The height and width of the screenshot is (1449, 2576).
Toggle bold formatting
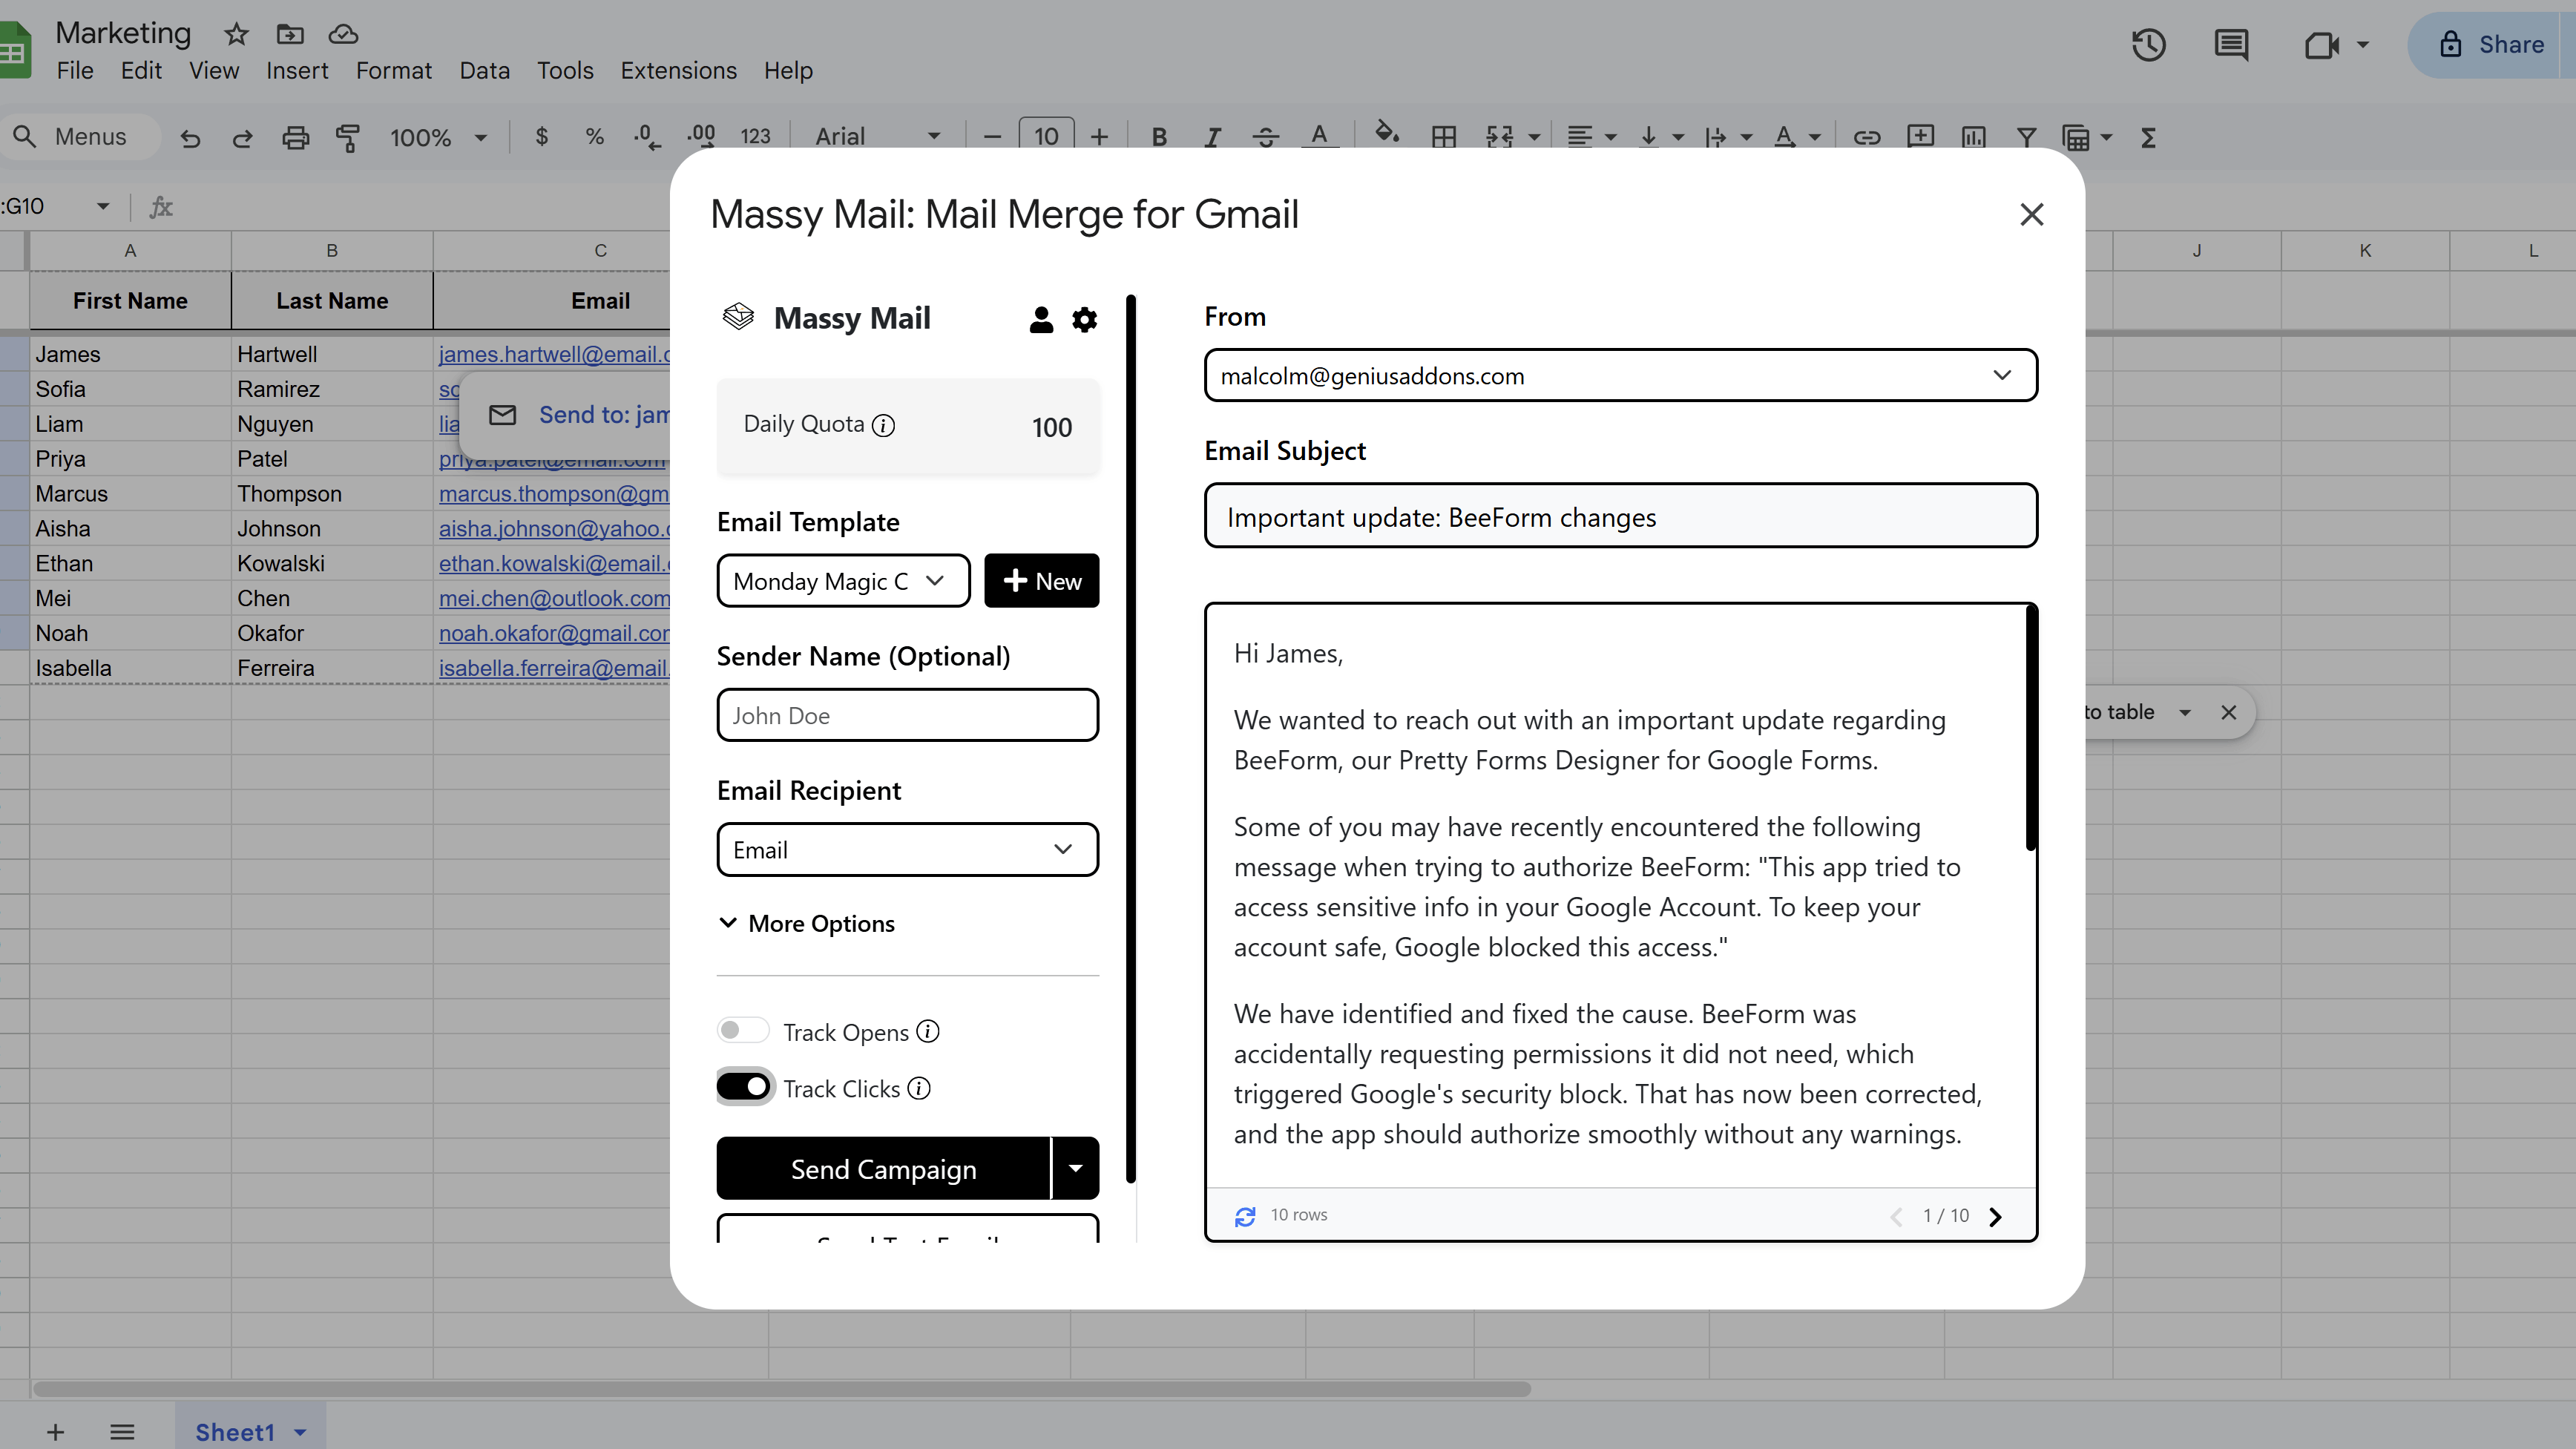[1159, 137]
